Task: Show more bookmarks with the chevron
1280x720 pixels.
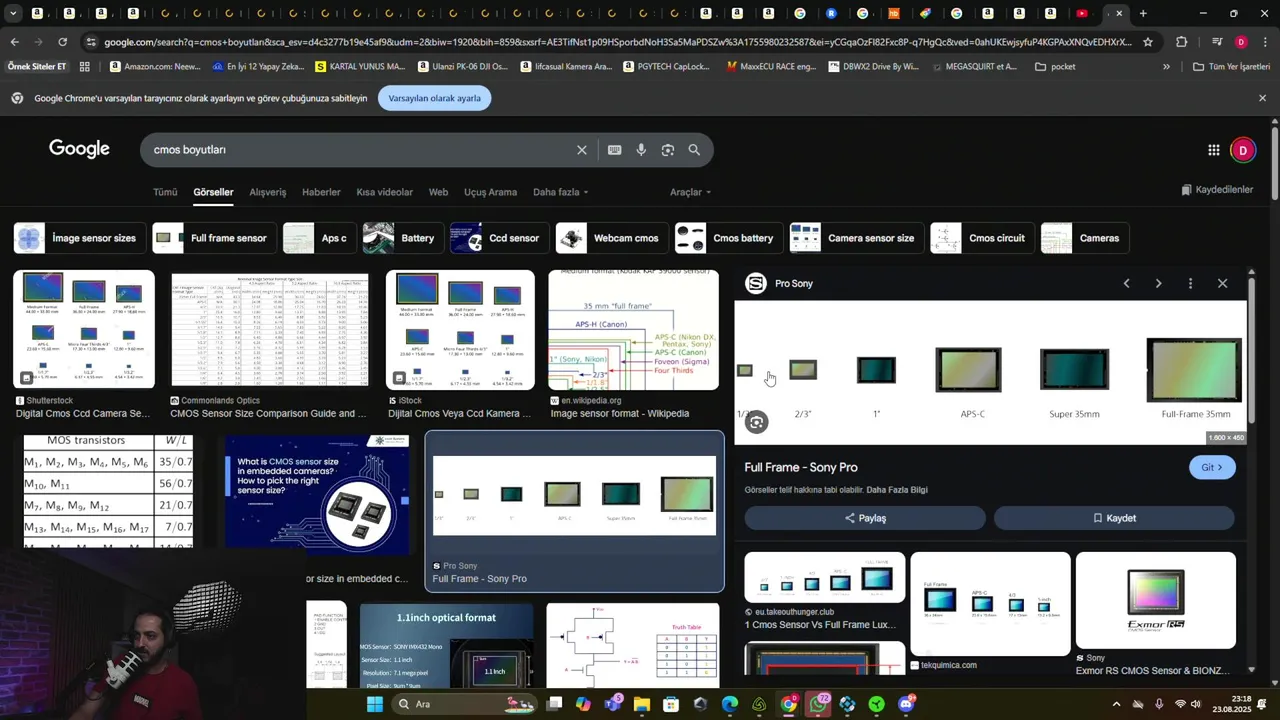Action: click(x=1166, y=67)
